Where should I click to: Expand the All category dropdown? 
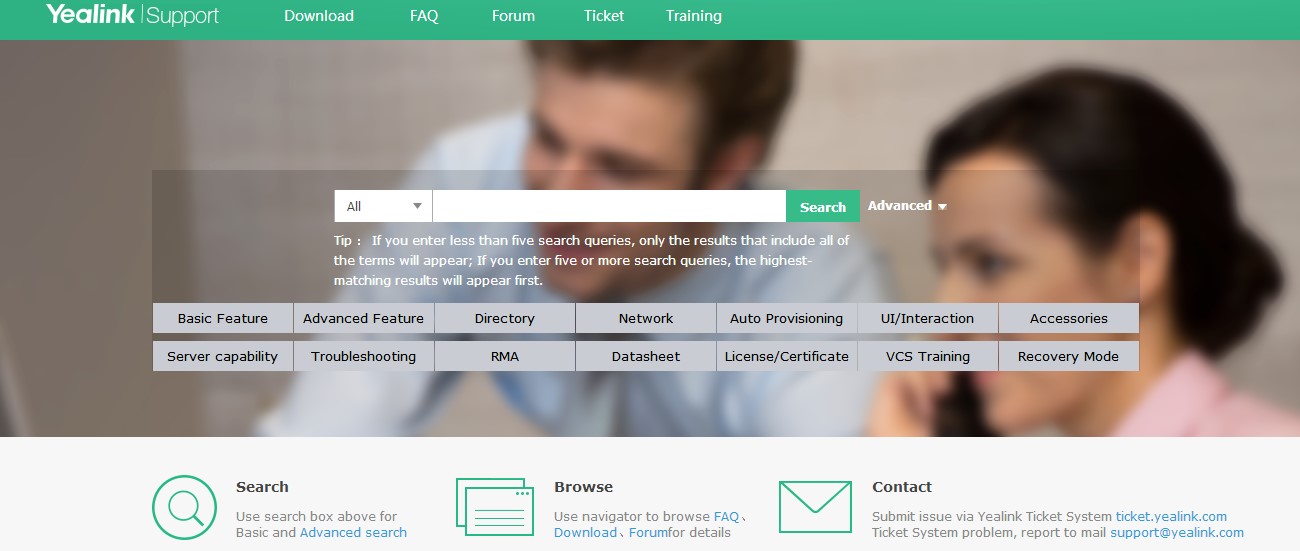[383, 206]
